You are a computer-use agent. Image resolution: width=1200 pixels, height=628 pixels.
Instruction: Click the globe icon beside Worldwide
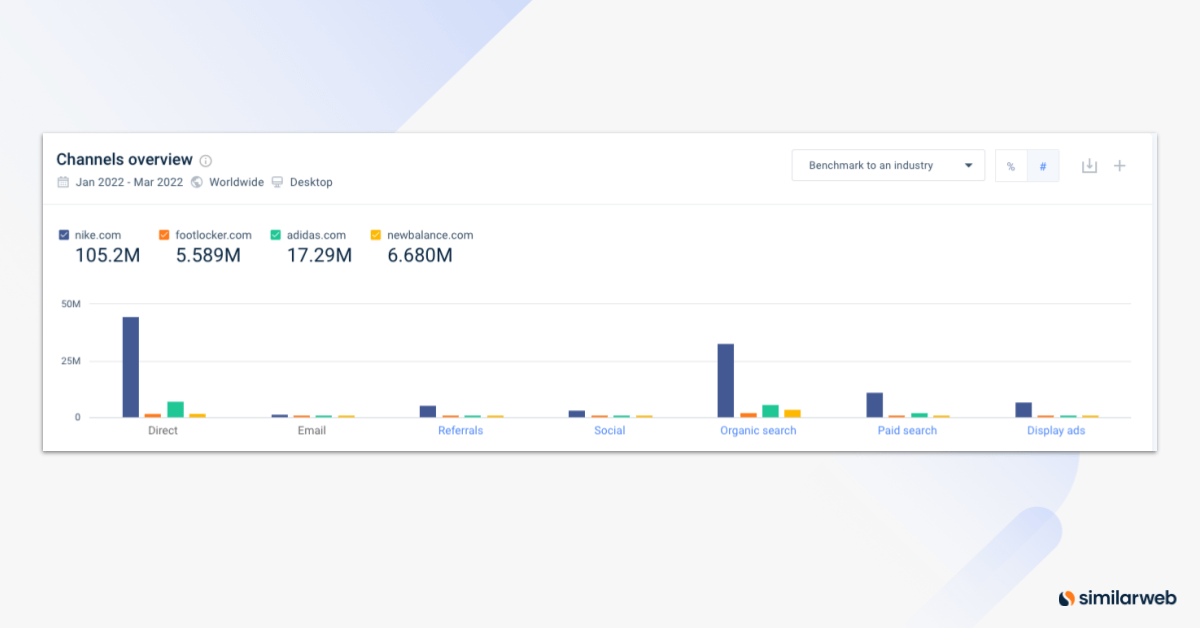pos(197,182)
